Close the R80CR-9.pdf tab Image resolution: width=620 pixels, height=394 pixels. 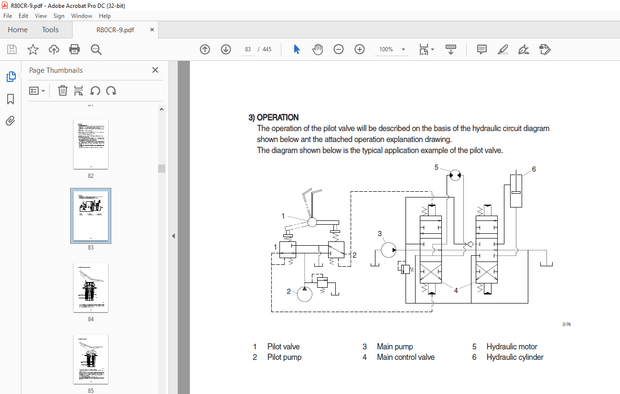point(152,30)
